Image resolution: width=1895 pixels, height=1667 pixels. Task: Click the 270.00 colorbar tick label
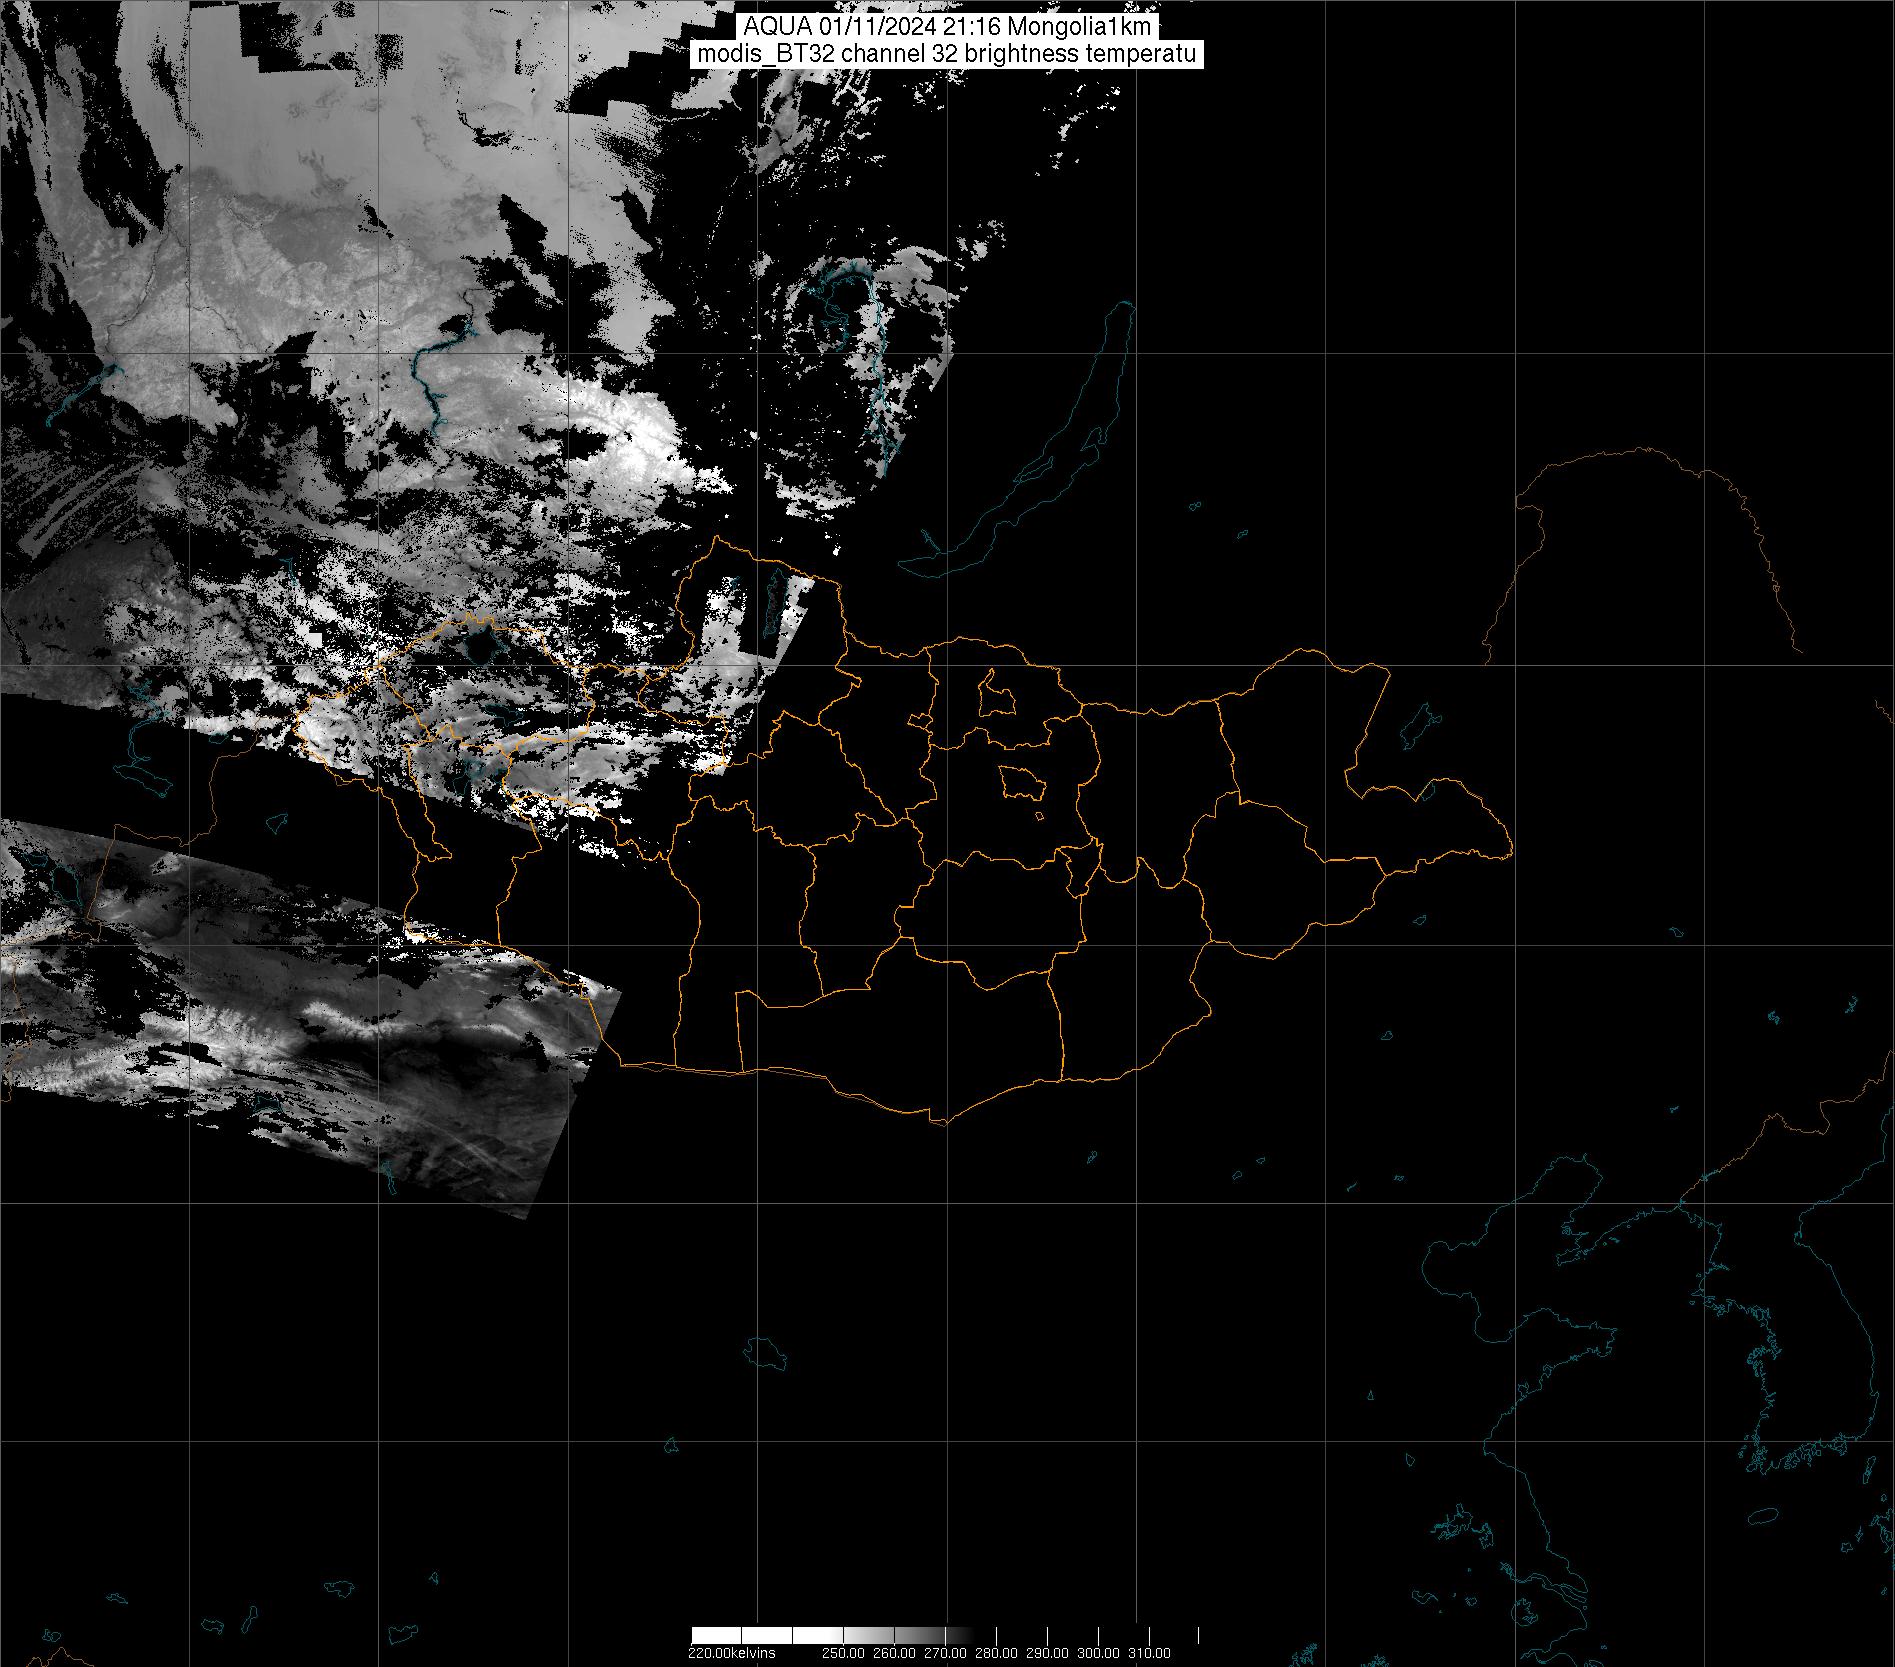(x=946, y=1652)
